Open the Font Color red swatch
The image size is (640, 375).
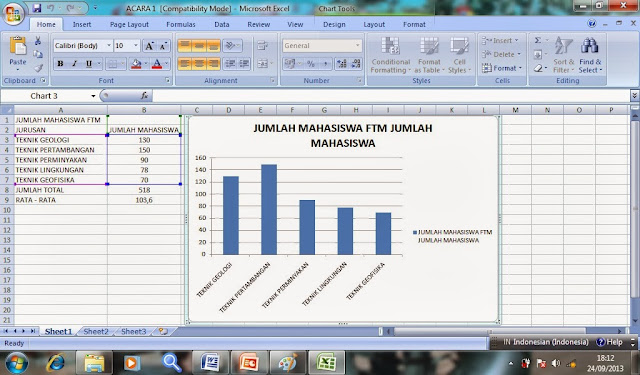(157, 64)
